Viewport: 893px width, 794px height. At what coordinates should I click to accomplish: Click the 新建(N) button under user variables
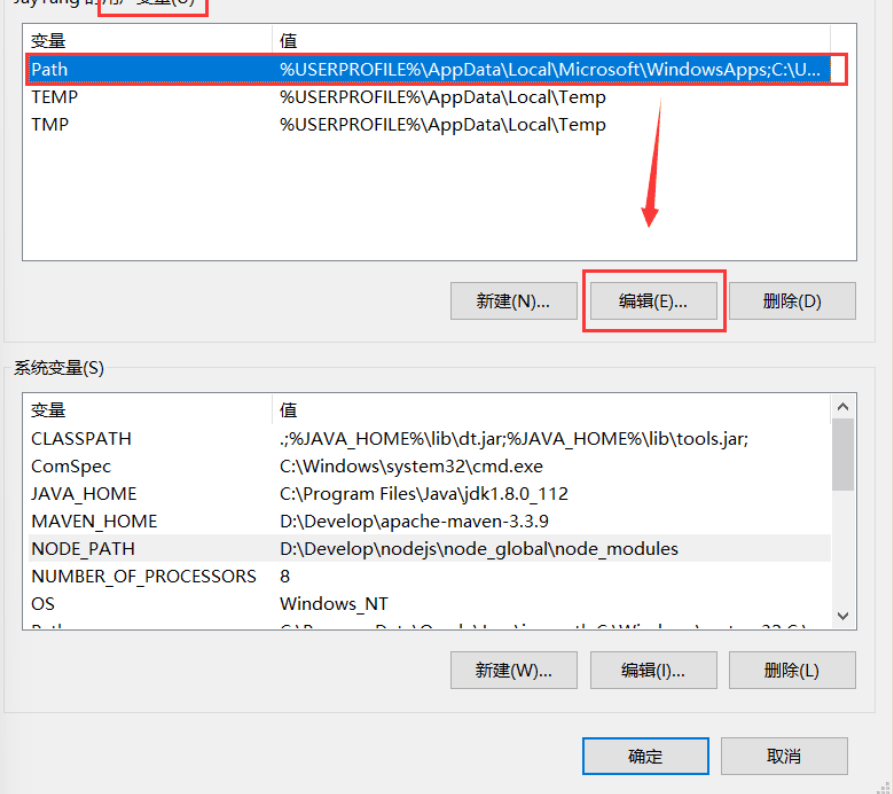coord(513,300)
